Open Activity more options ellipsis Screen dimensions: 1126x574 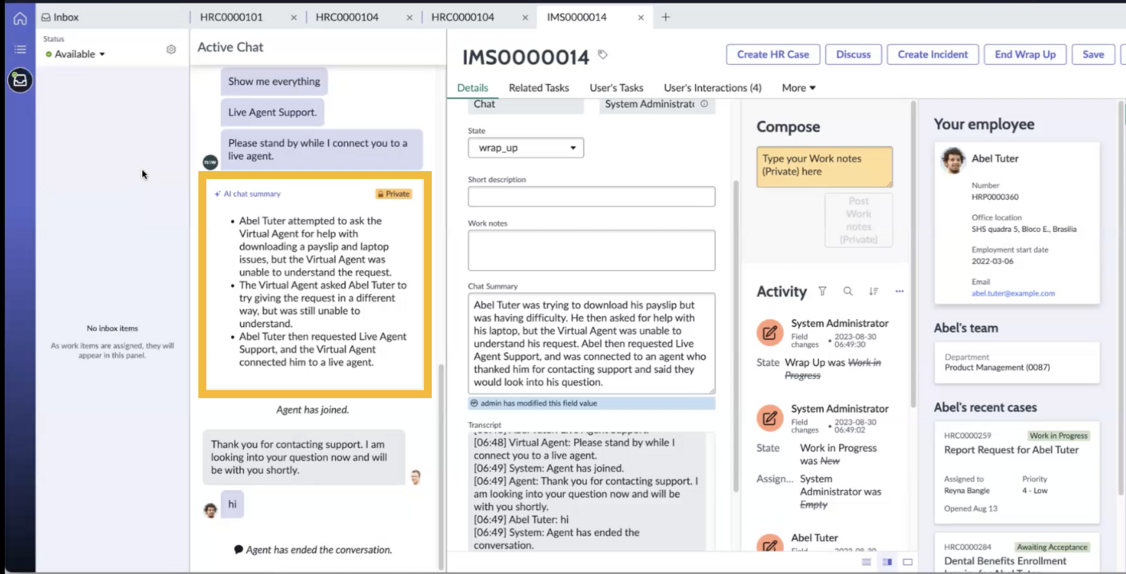899,291
